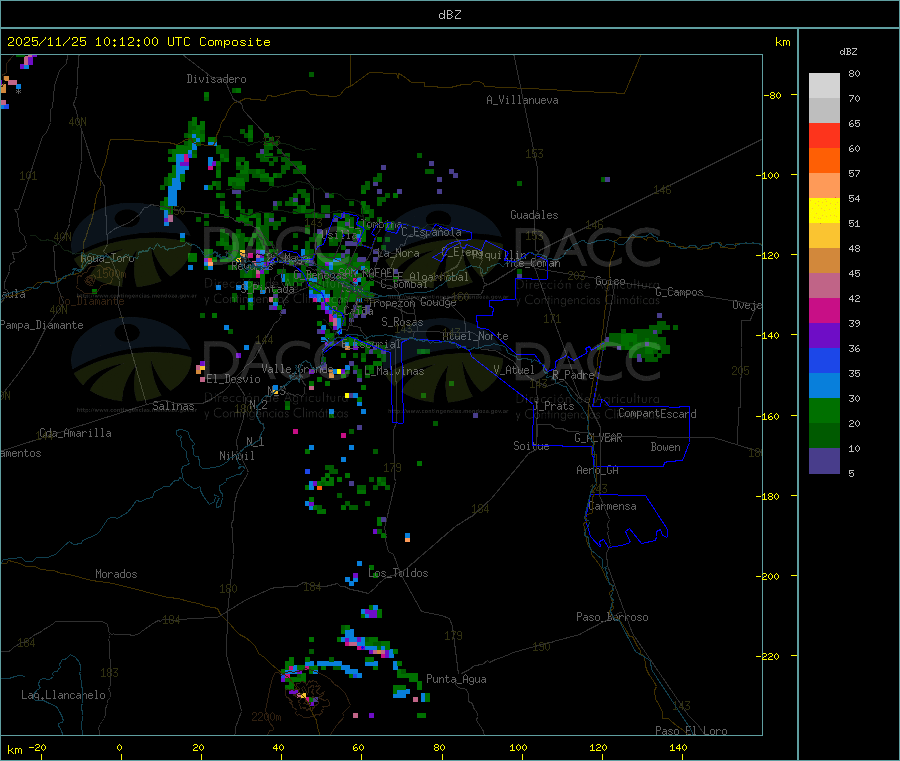Click the A_Villanueva map label
The image size is (900, 761).
pos(522,100)
